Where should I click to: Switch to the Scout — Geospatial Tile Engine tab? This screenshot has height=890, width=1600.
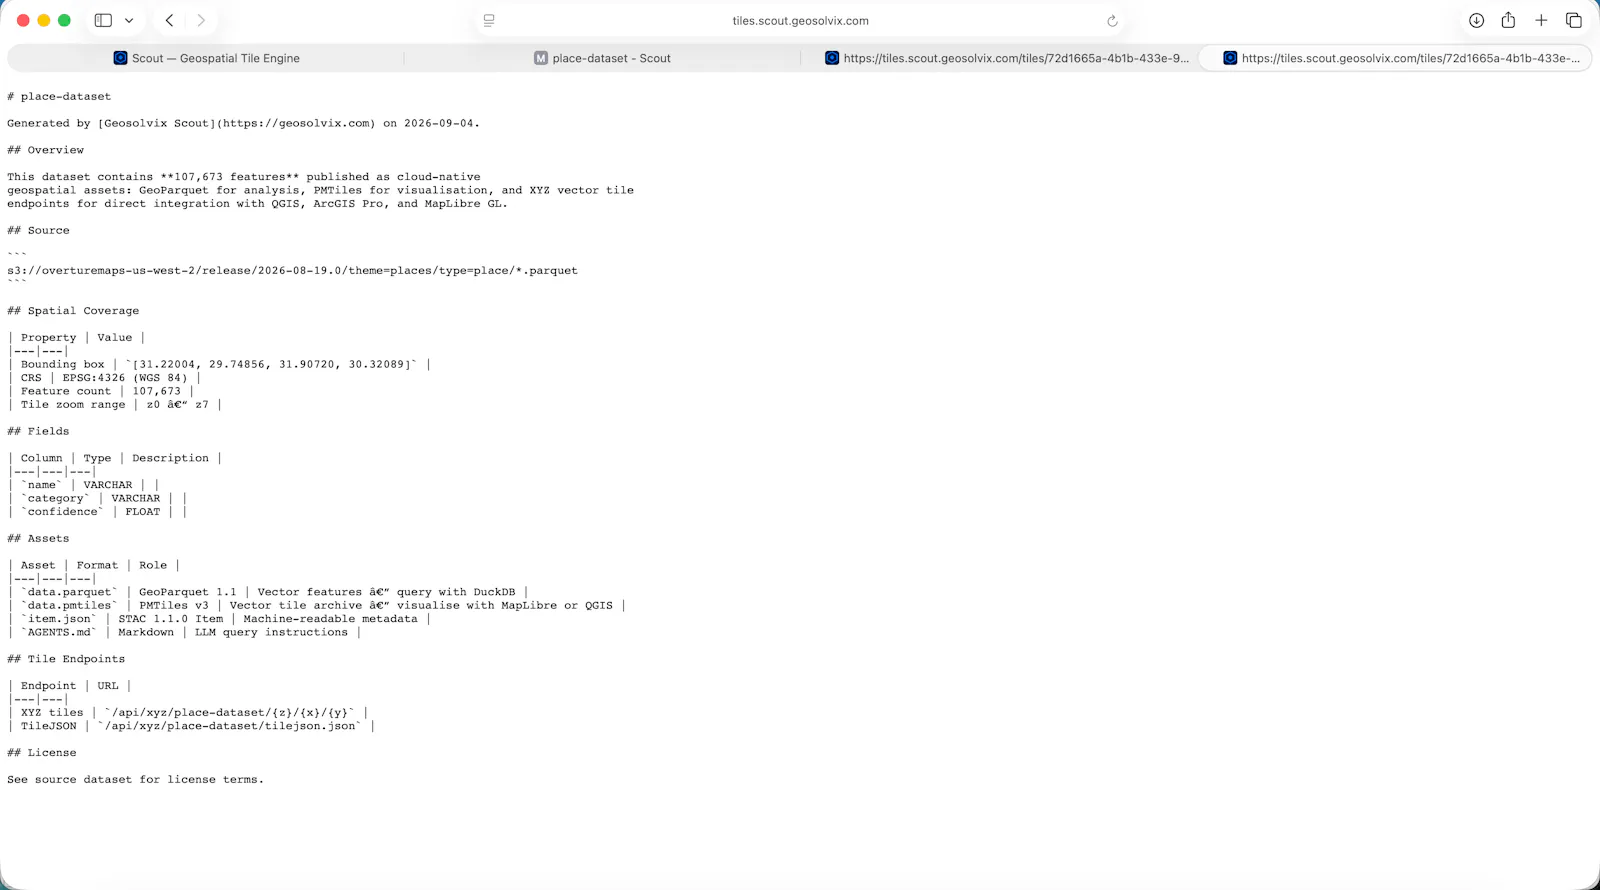207,58
